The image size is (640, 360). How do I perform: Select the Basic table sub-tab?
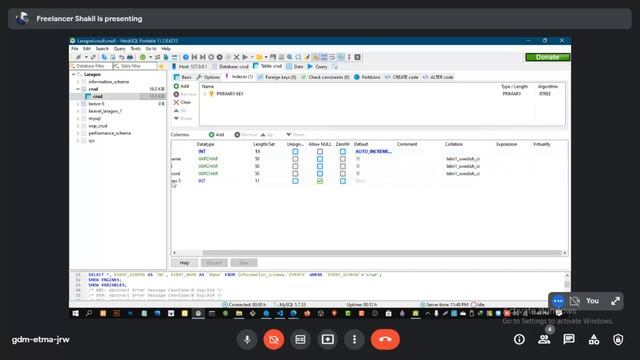[183, 77]
